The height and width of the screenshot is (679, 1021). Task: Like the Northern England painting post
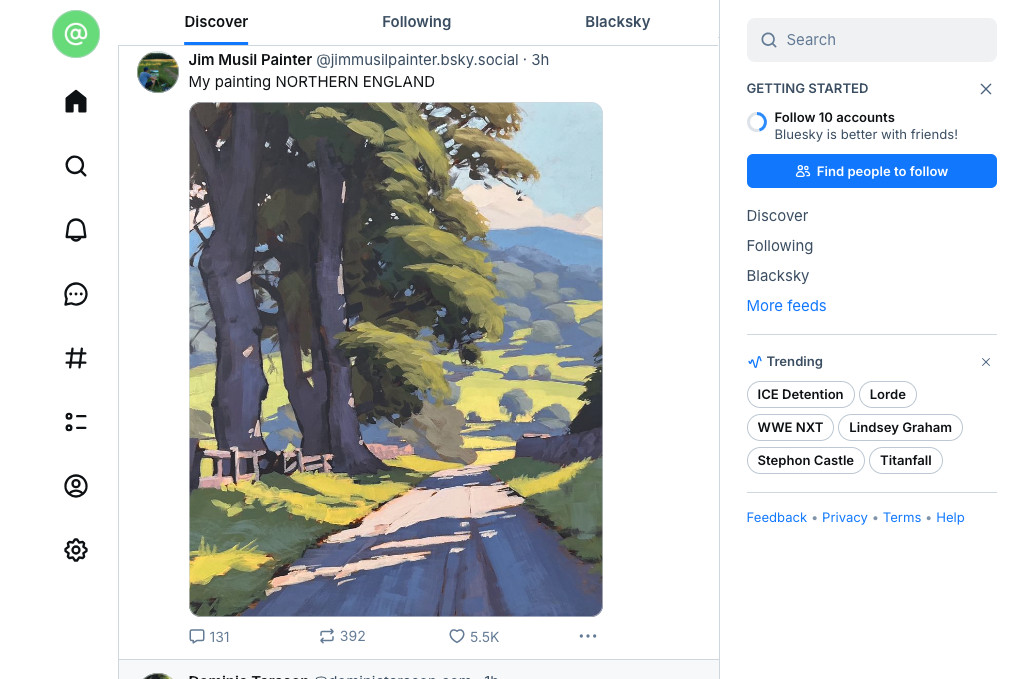(x=473, y=636)
